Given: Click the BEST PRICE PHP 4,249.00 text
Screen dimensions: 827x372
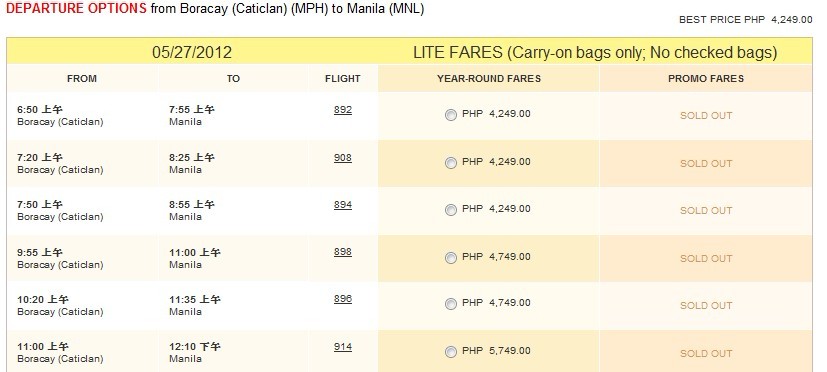Looking at the screenshot, I should click(746, 20).
